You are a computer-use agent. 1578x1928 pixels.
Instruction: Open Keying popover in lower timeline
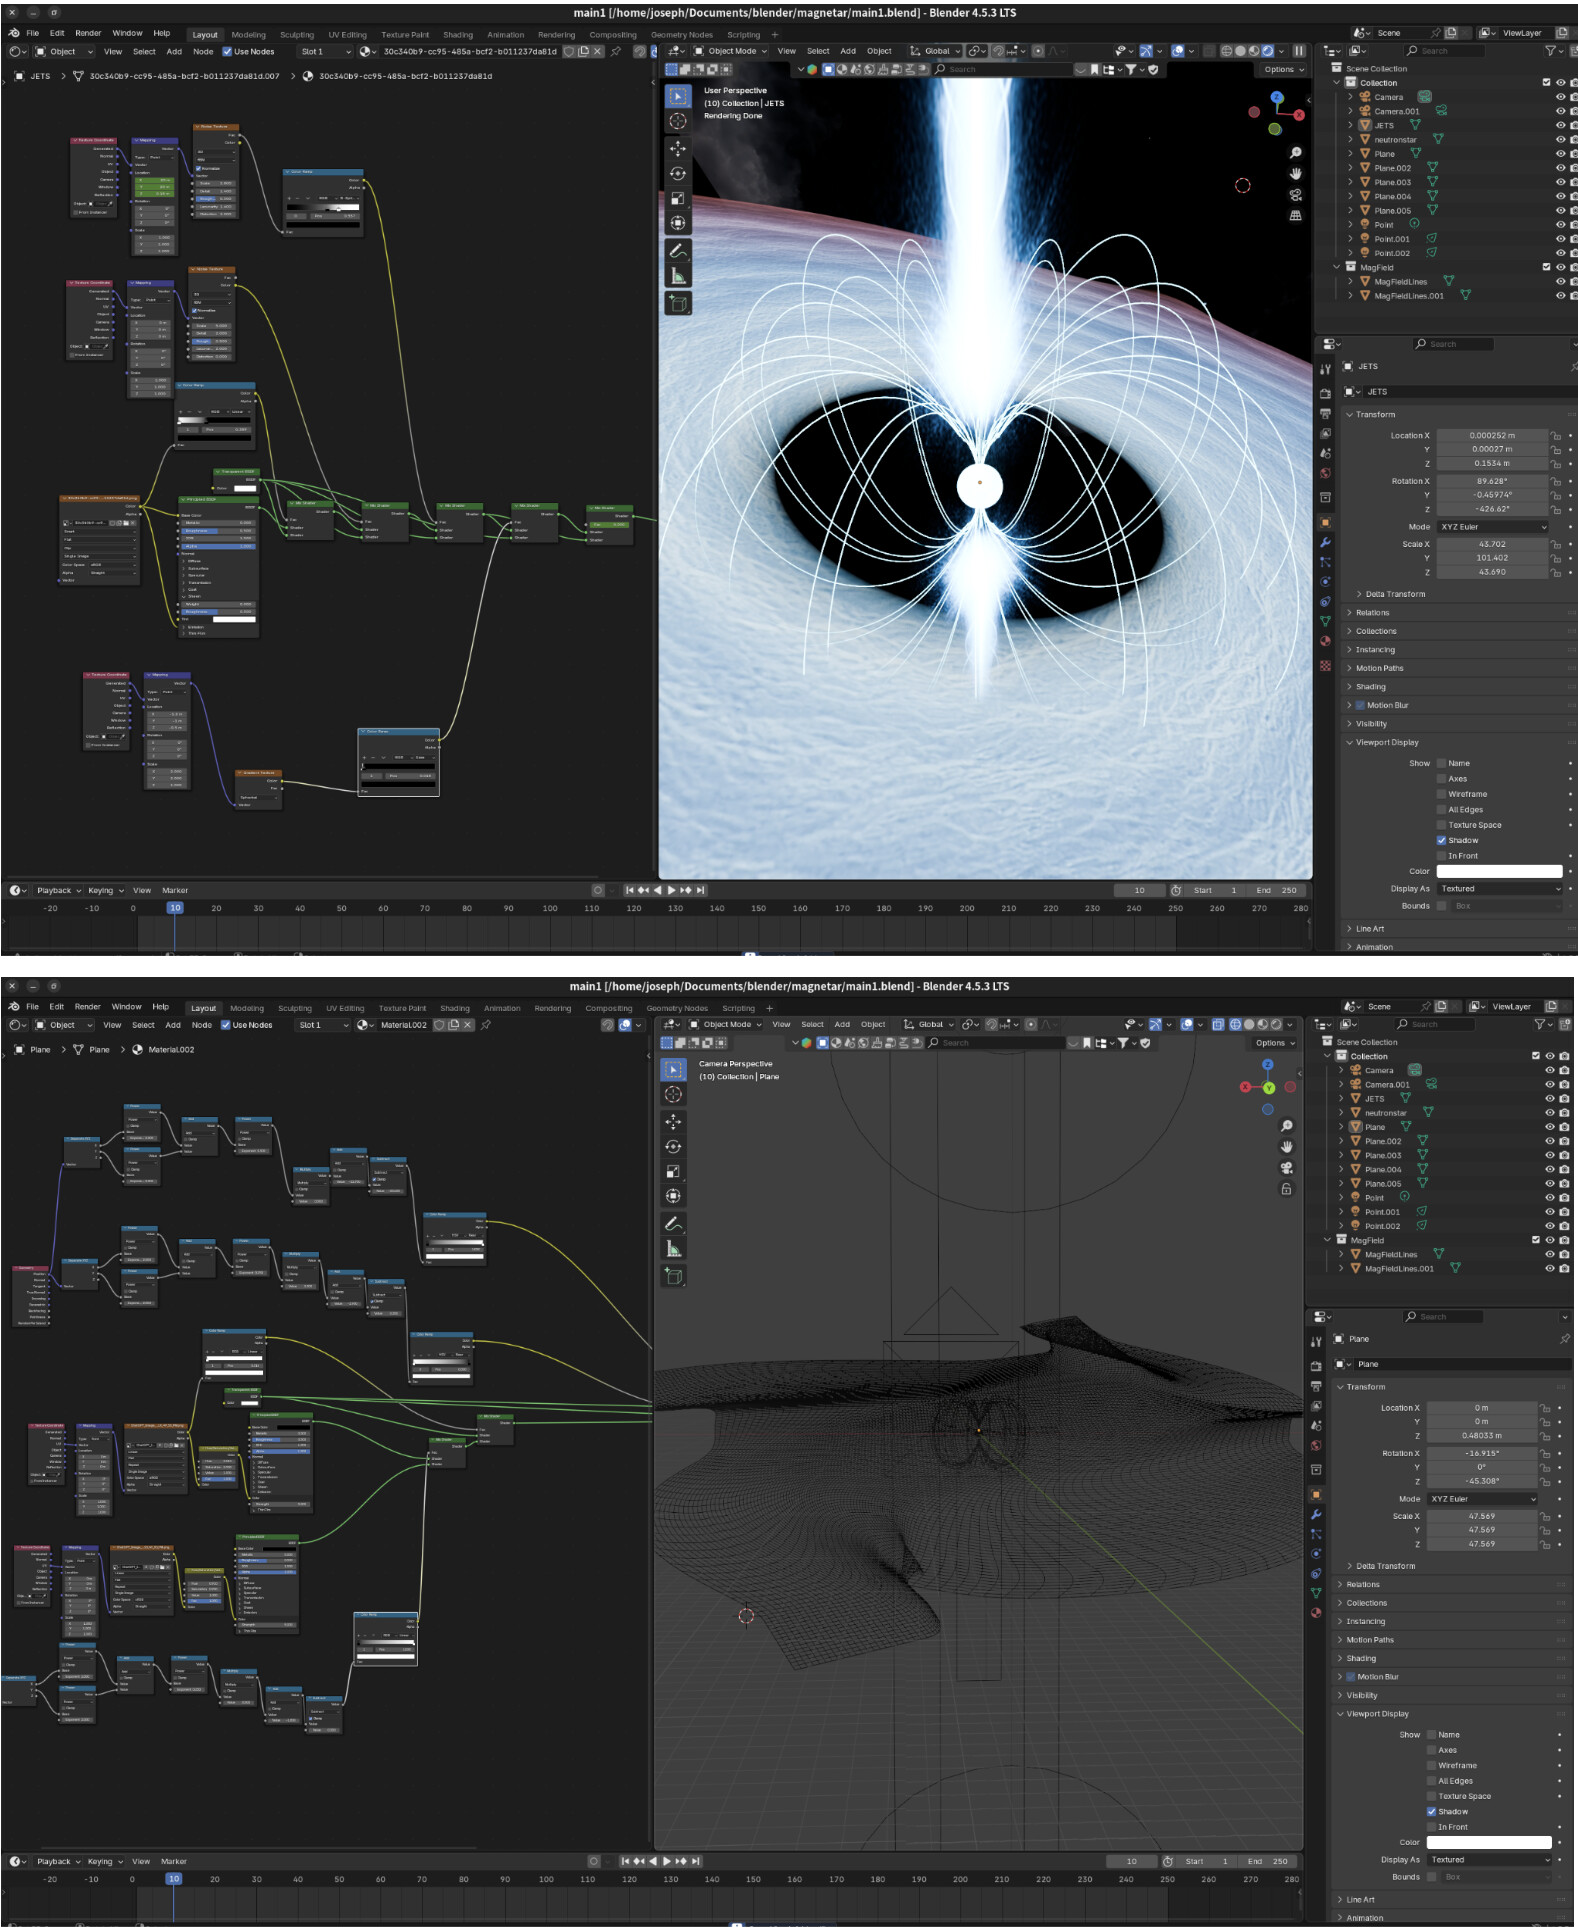[105, 1861]
